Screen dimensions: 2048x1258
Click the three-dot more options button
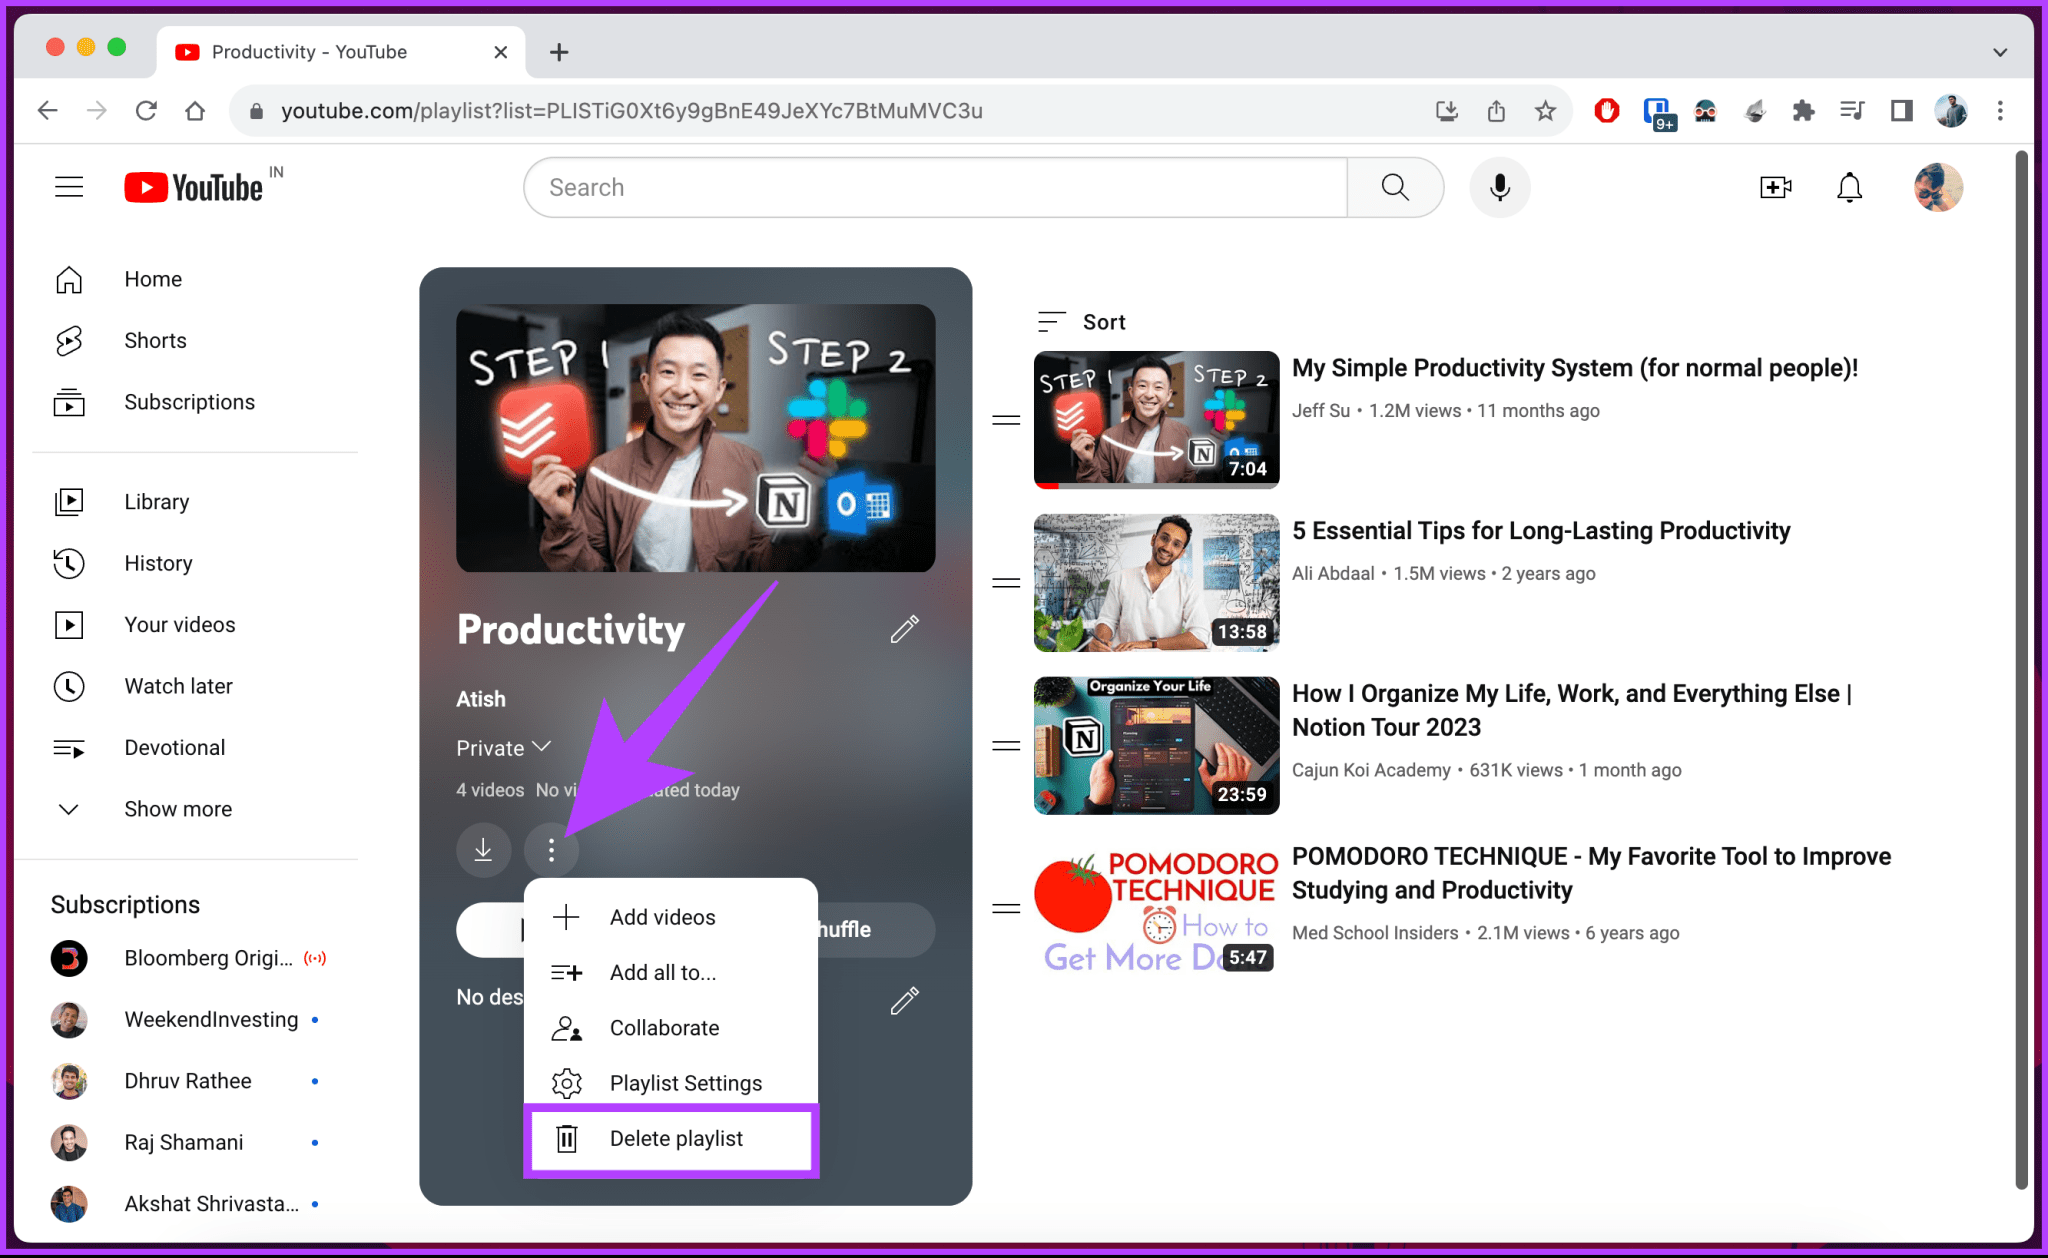pyautogui.click(x=550, y=850)
